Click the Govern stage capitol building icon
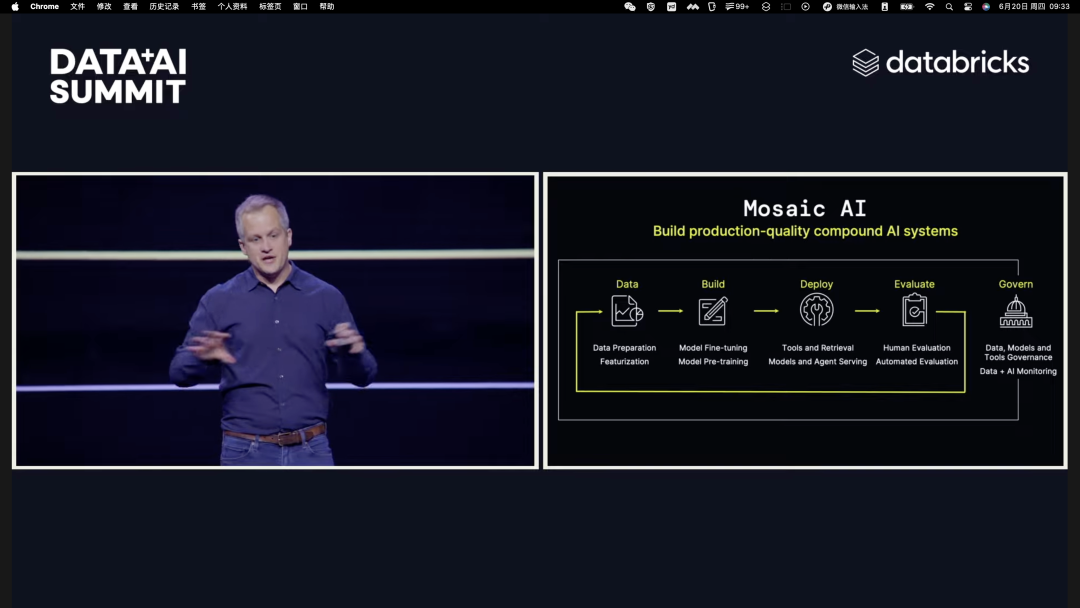The image size is (1080, 608). tap(1016, 311)
